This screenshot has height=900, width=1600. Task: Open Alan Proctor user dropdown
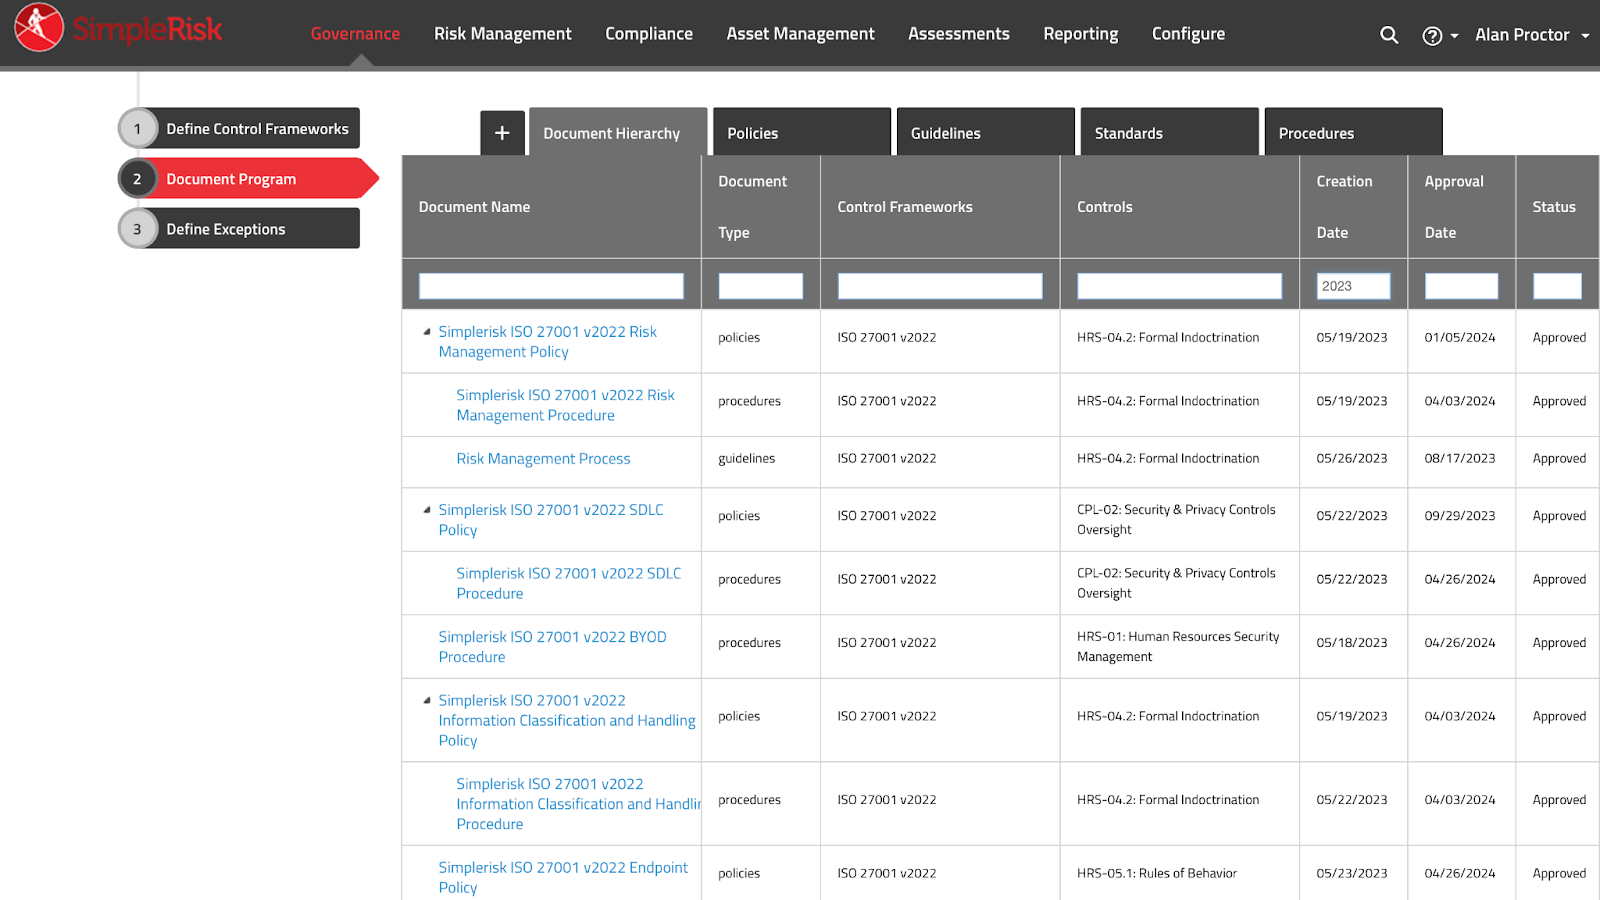click(1531, 35)
